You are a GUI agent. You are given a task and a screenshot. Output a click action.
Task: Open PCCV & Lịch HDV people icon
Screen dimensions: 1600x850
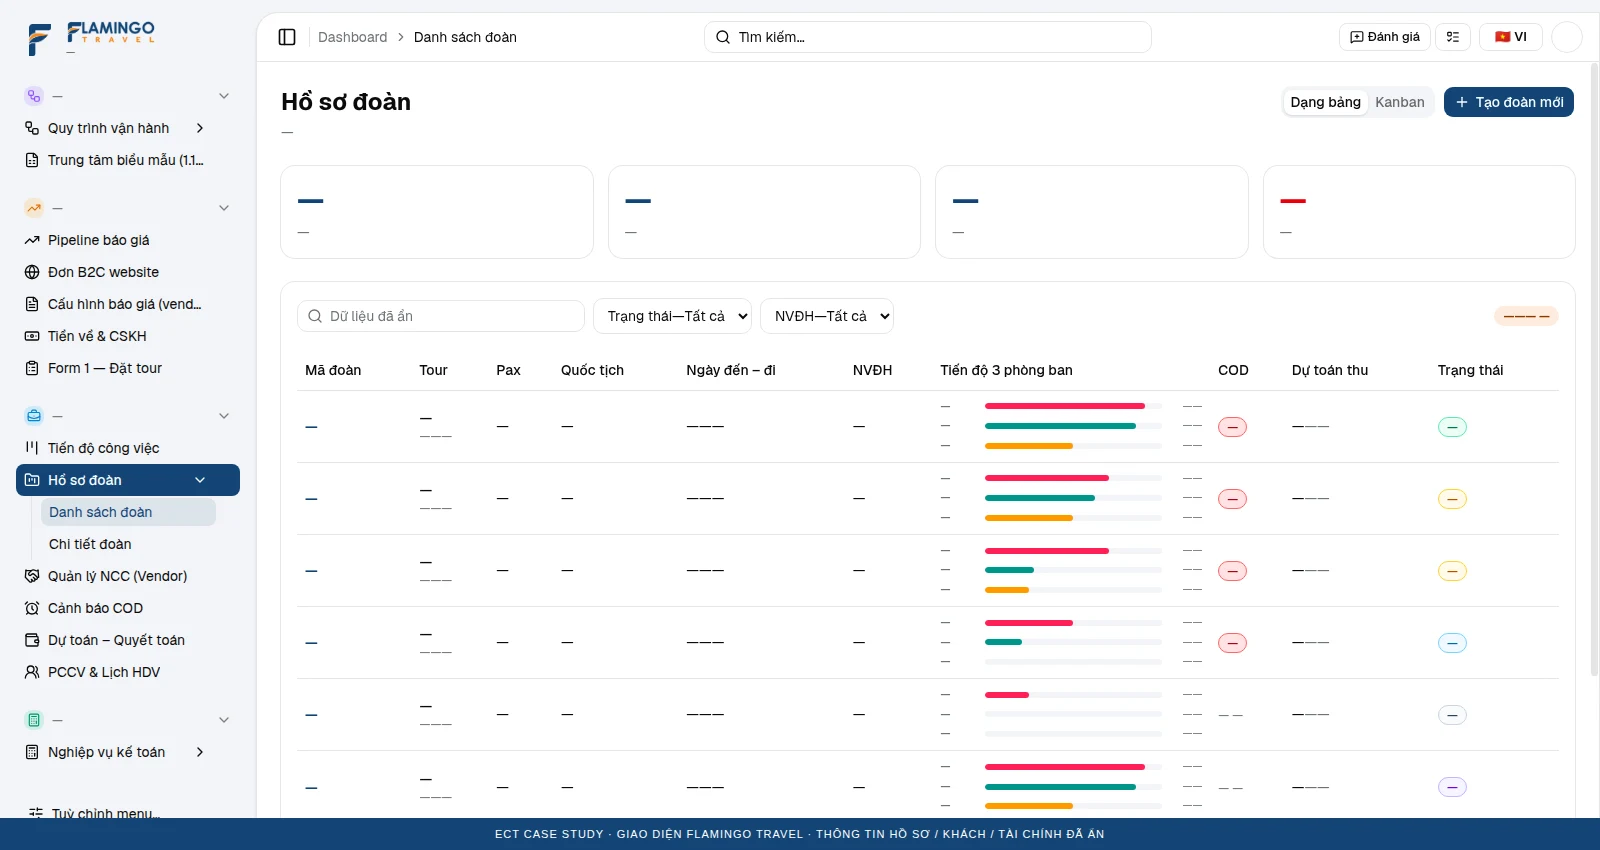32,672
